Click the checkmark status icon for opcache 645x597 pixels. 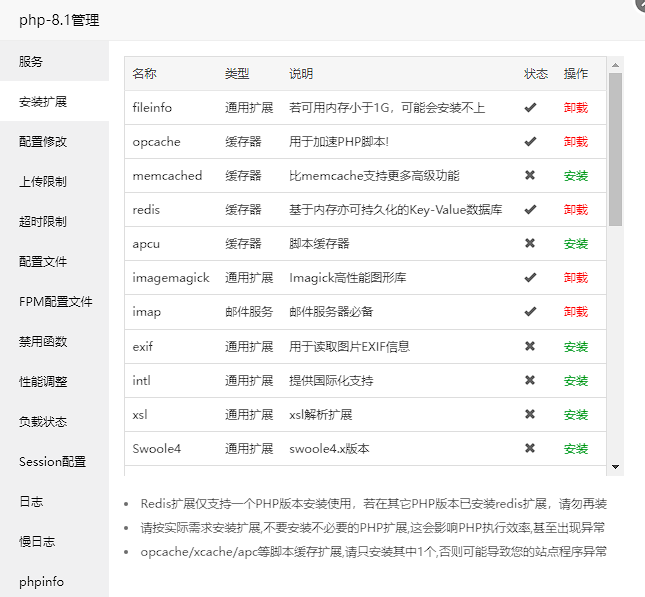coord(530,141)
